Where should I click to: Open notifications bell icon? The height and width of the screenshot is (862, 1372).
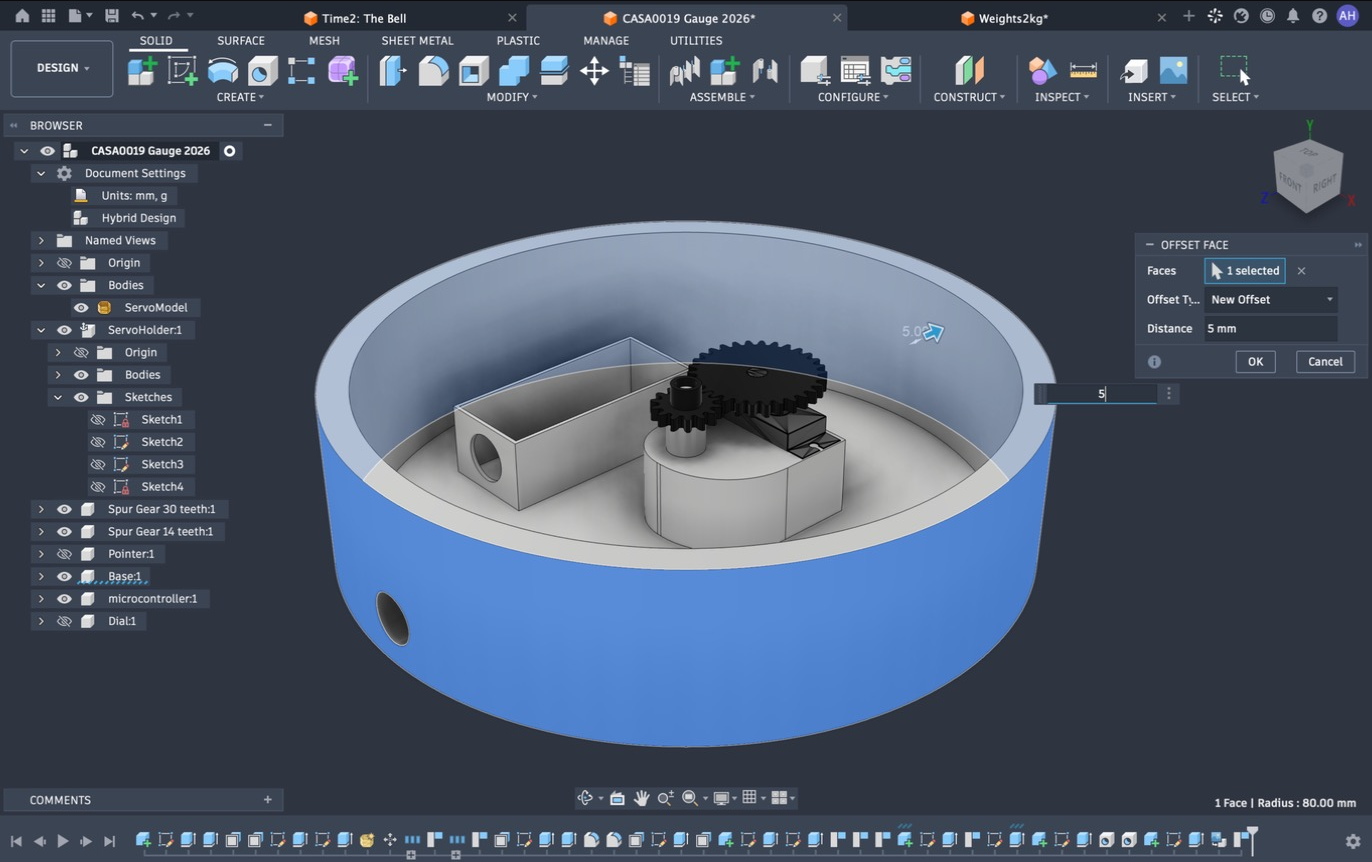tap(1293, 16)
